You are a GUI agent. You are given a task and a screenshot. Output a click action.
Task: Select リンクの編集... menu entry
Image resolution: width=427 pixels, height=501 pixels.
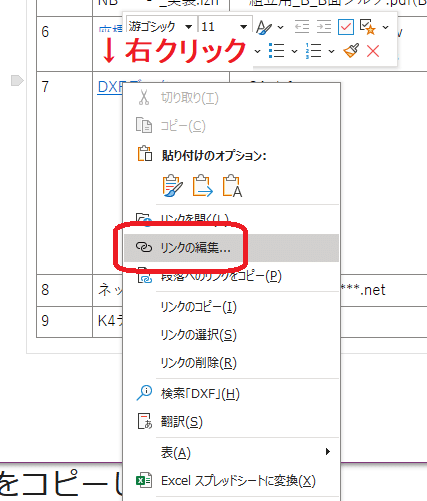pos(231,248)
